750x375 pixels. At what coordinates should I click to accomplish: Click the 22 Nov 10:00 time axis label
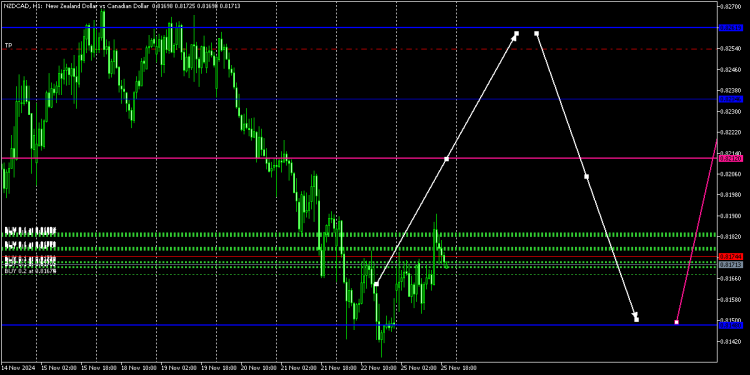click(379, 368)
